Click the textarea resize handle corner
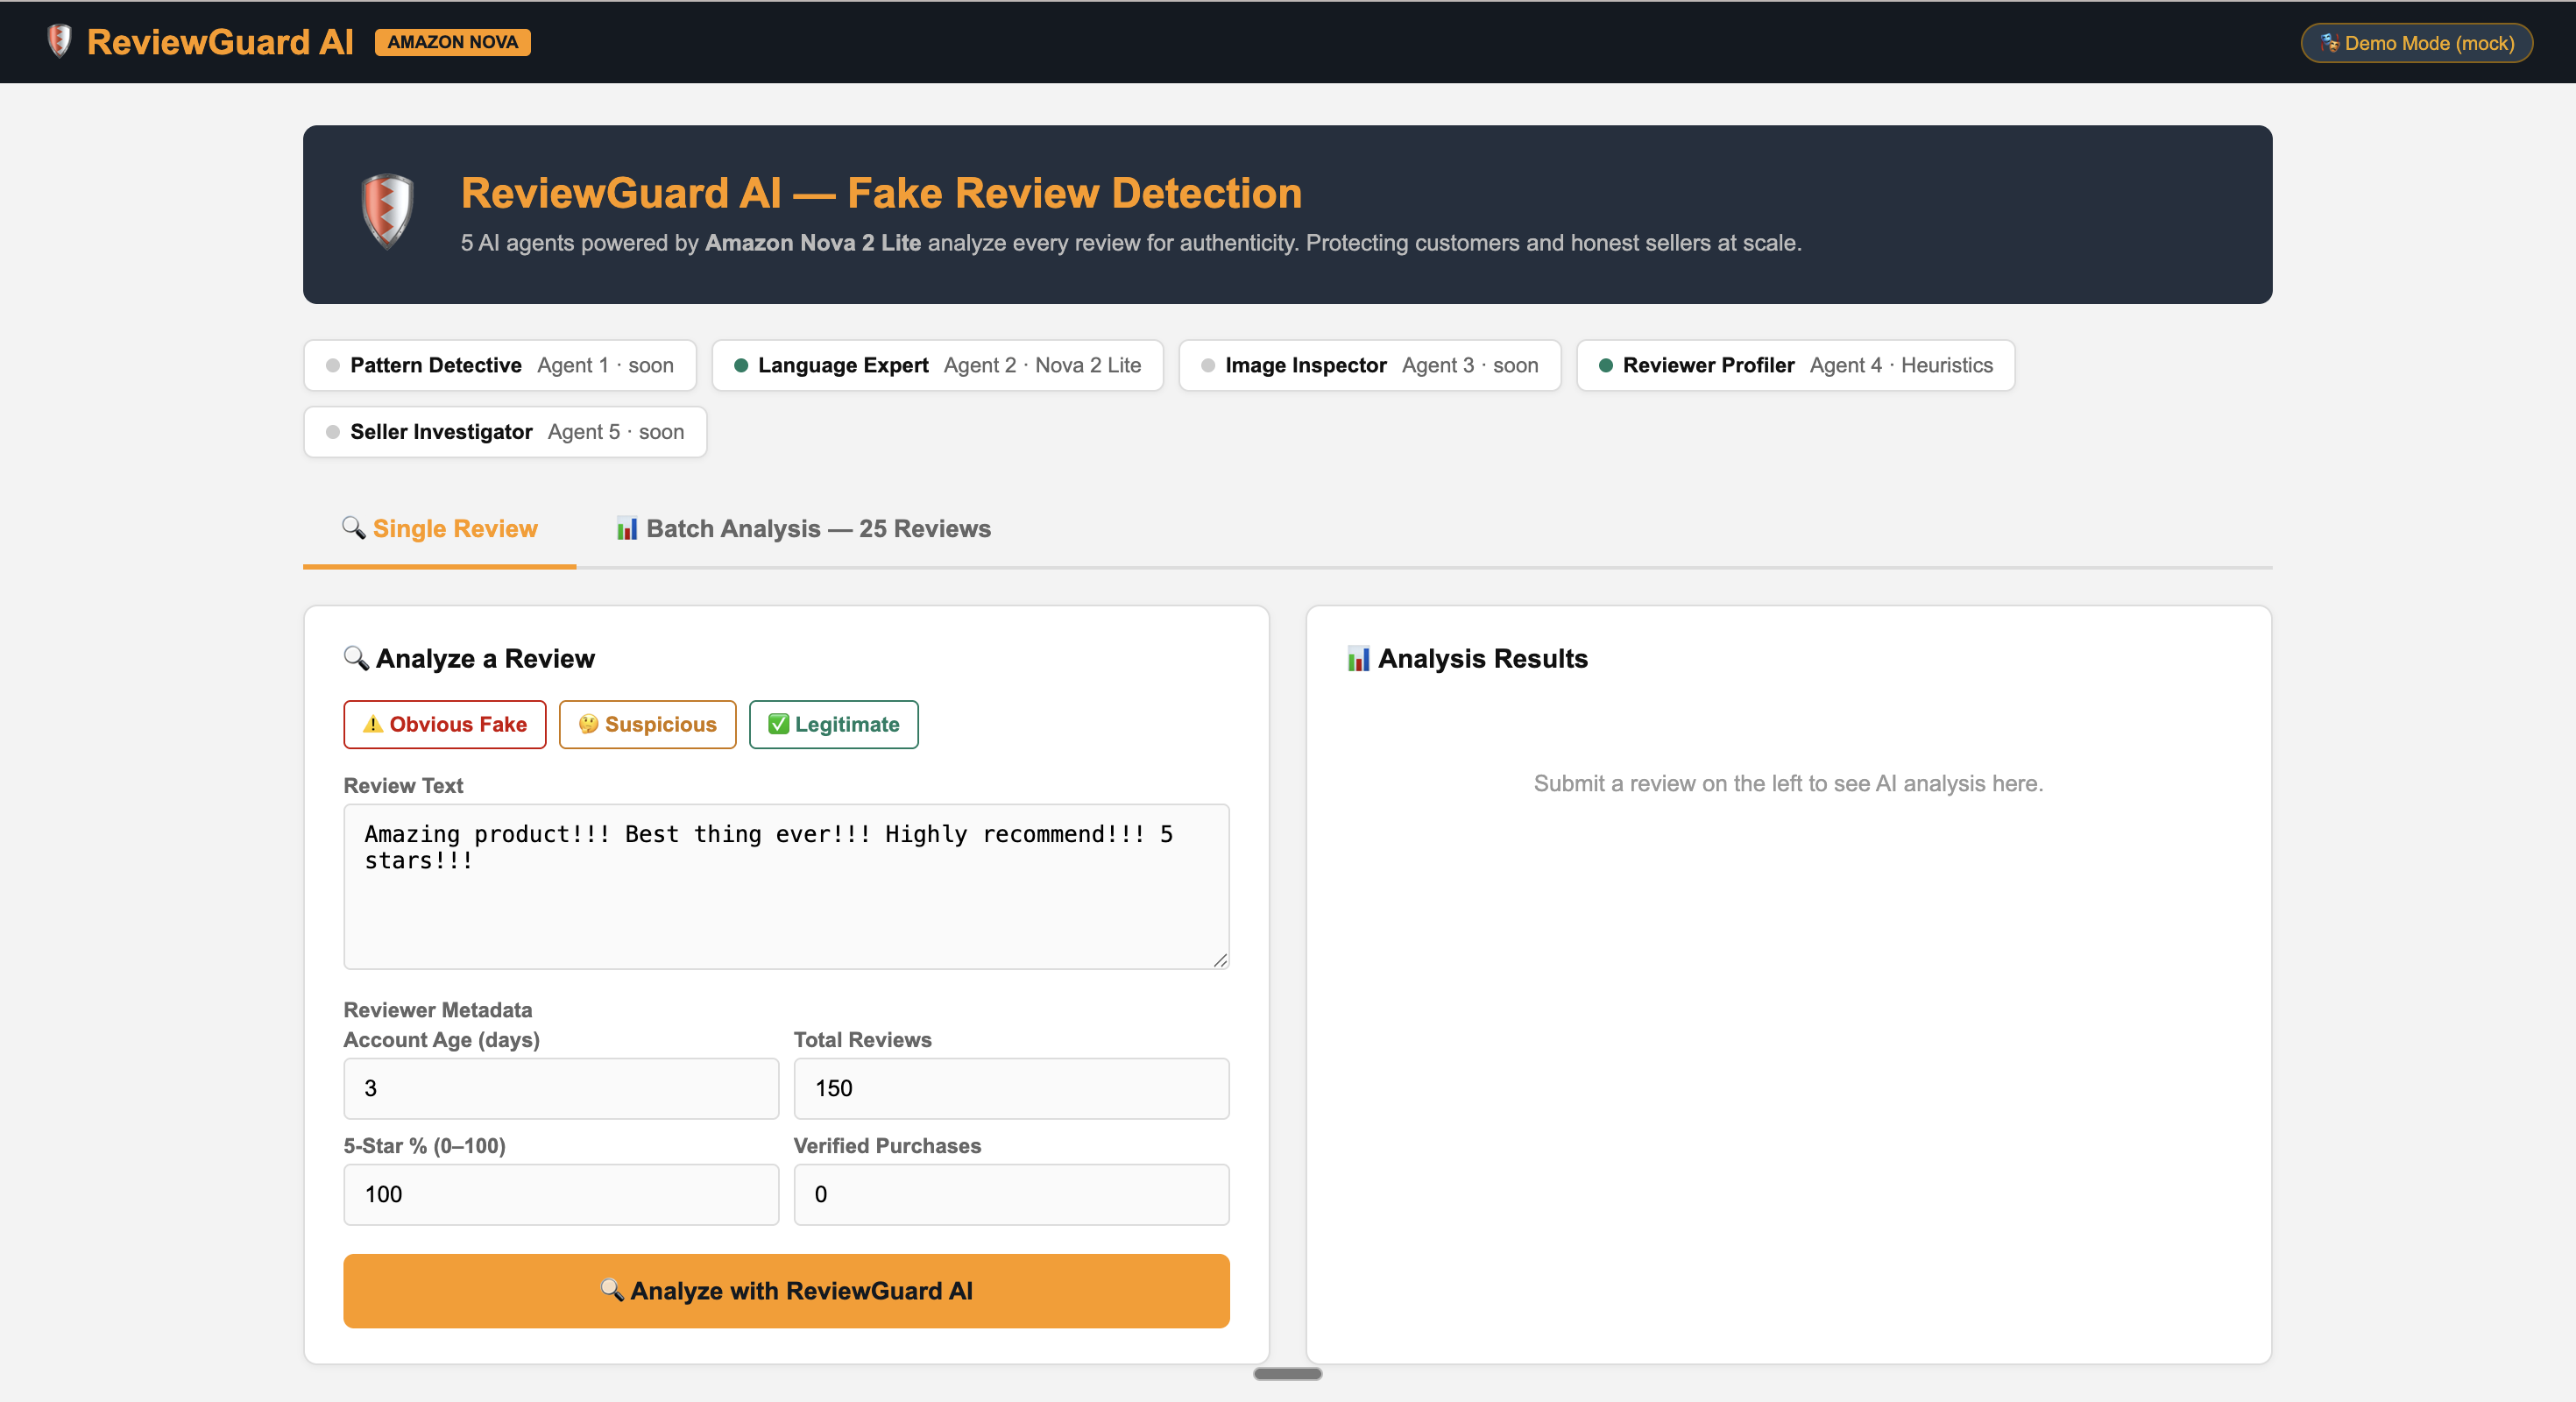Viewport: 2576px width, 1402px height. (1220, 960)
